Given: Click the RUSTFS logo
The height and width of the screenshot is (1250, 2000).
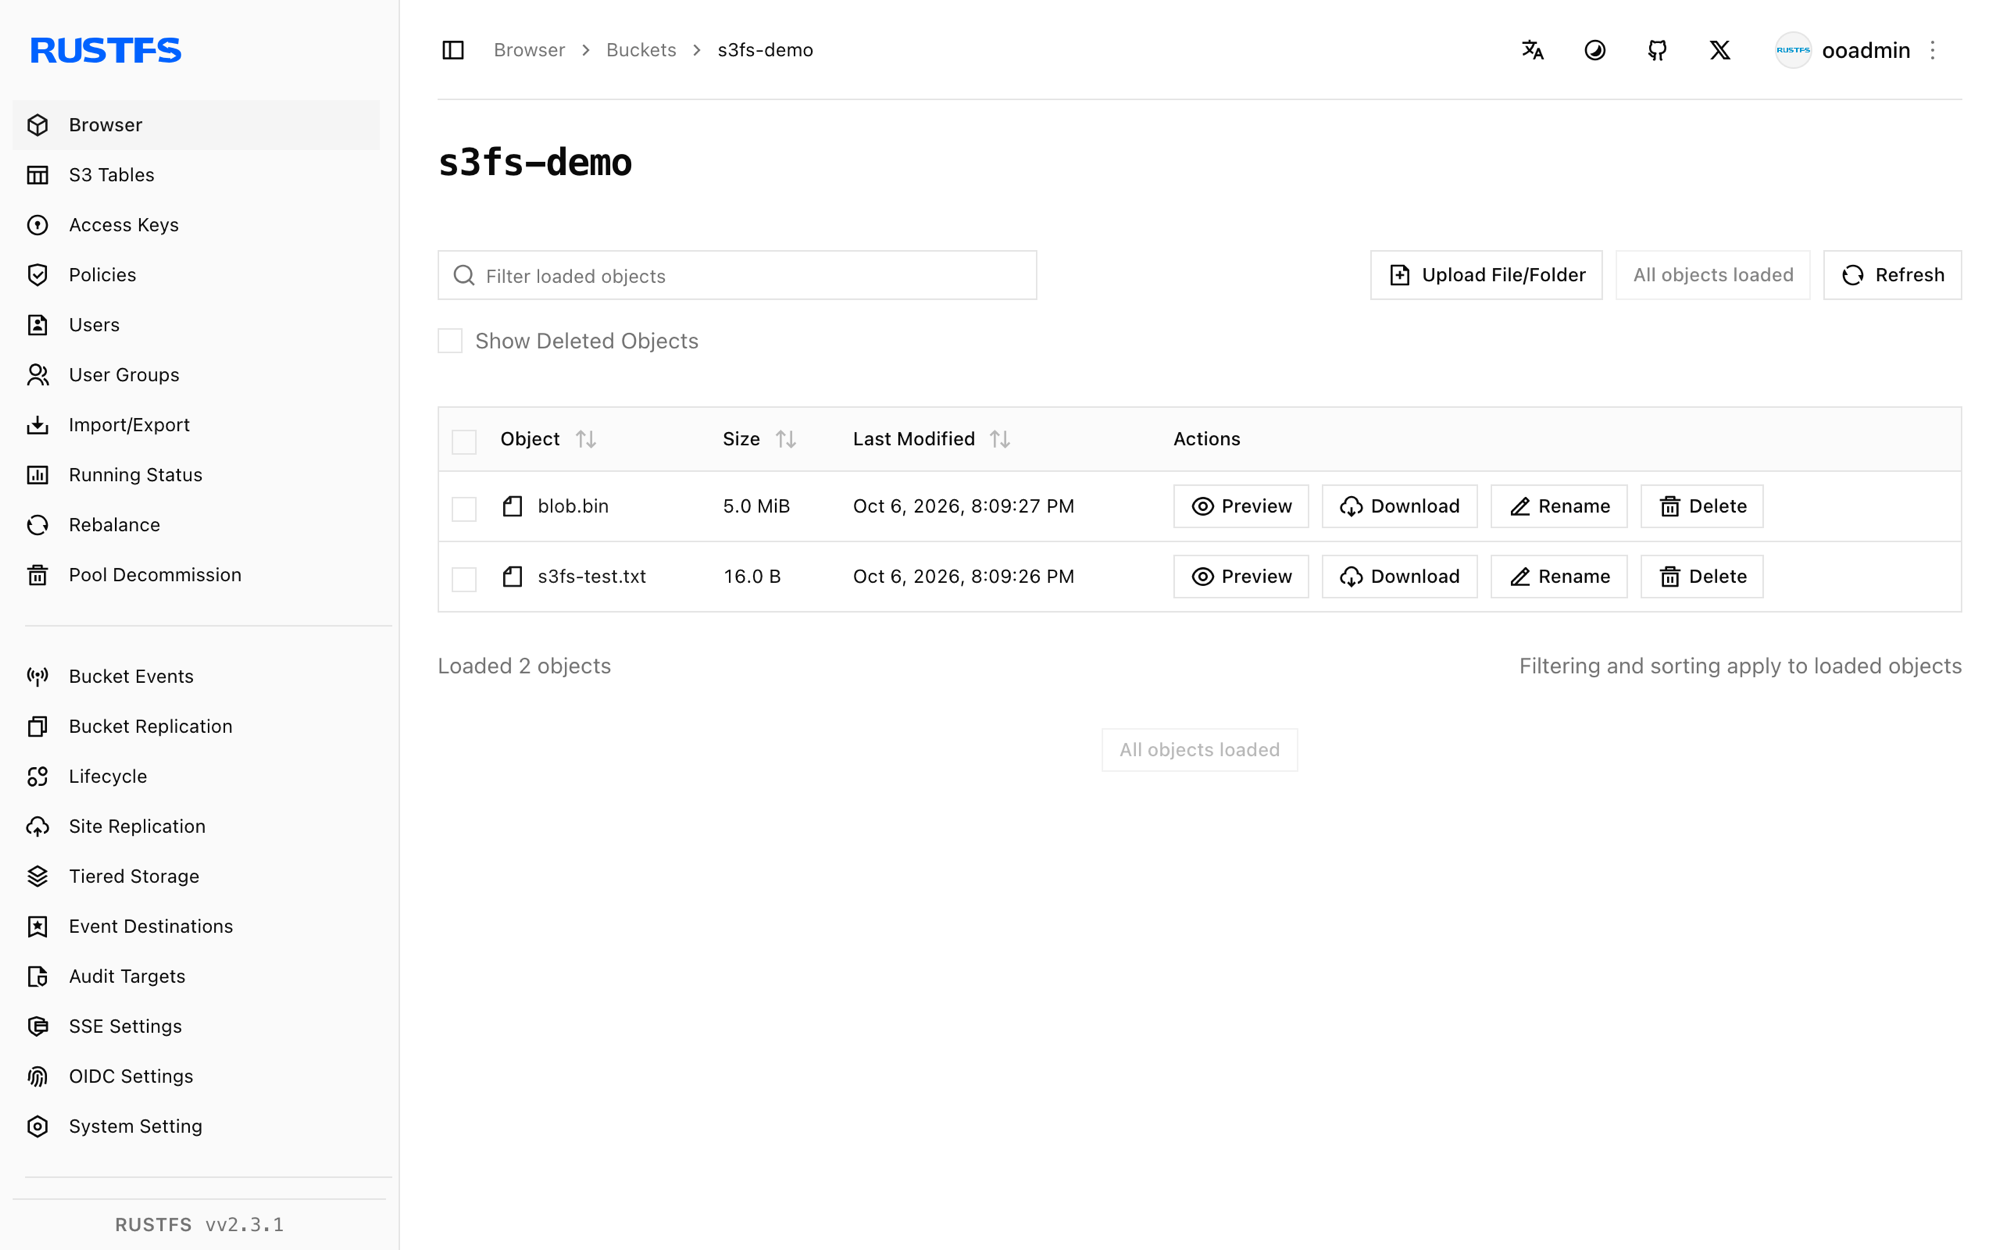Looking at the screenshot, I should pyautogui.click(x=106, y=50).
